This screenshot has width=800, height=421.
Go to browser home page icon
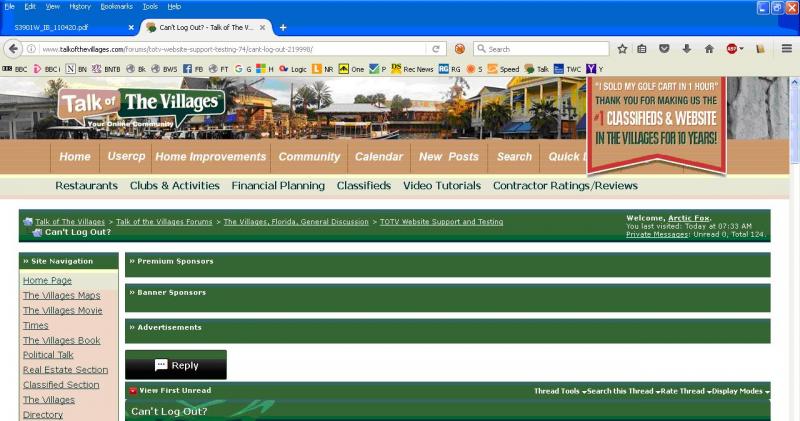(x=709, y=49)
